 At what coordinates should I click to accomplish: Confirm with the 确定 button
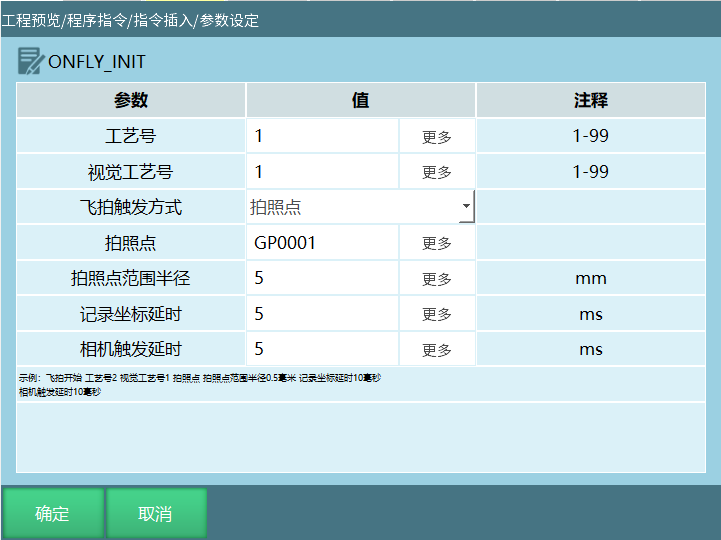52,513
